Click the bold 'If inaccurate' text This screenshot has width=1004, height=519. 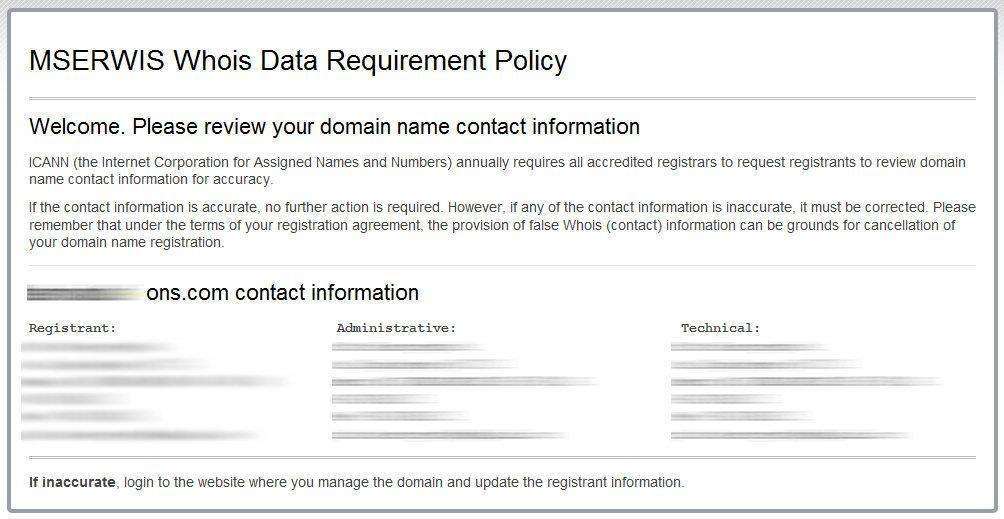coord(72,482)
